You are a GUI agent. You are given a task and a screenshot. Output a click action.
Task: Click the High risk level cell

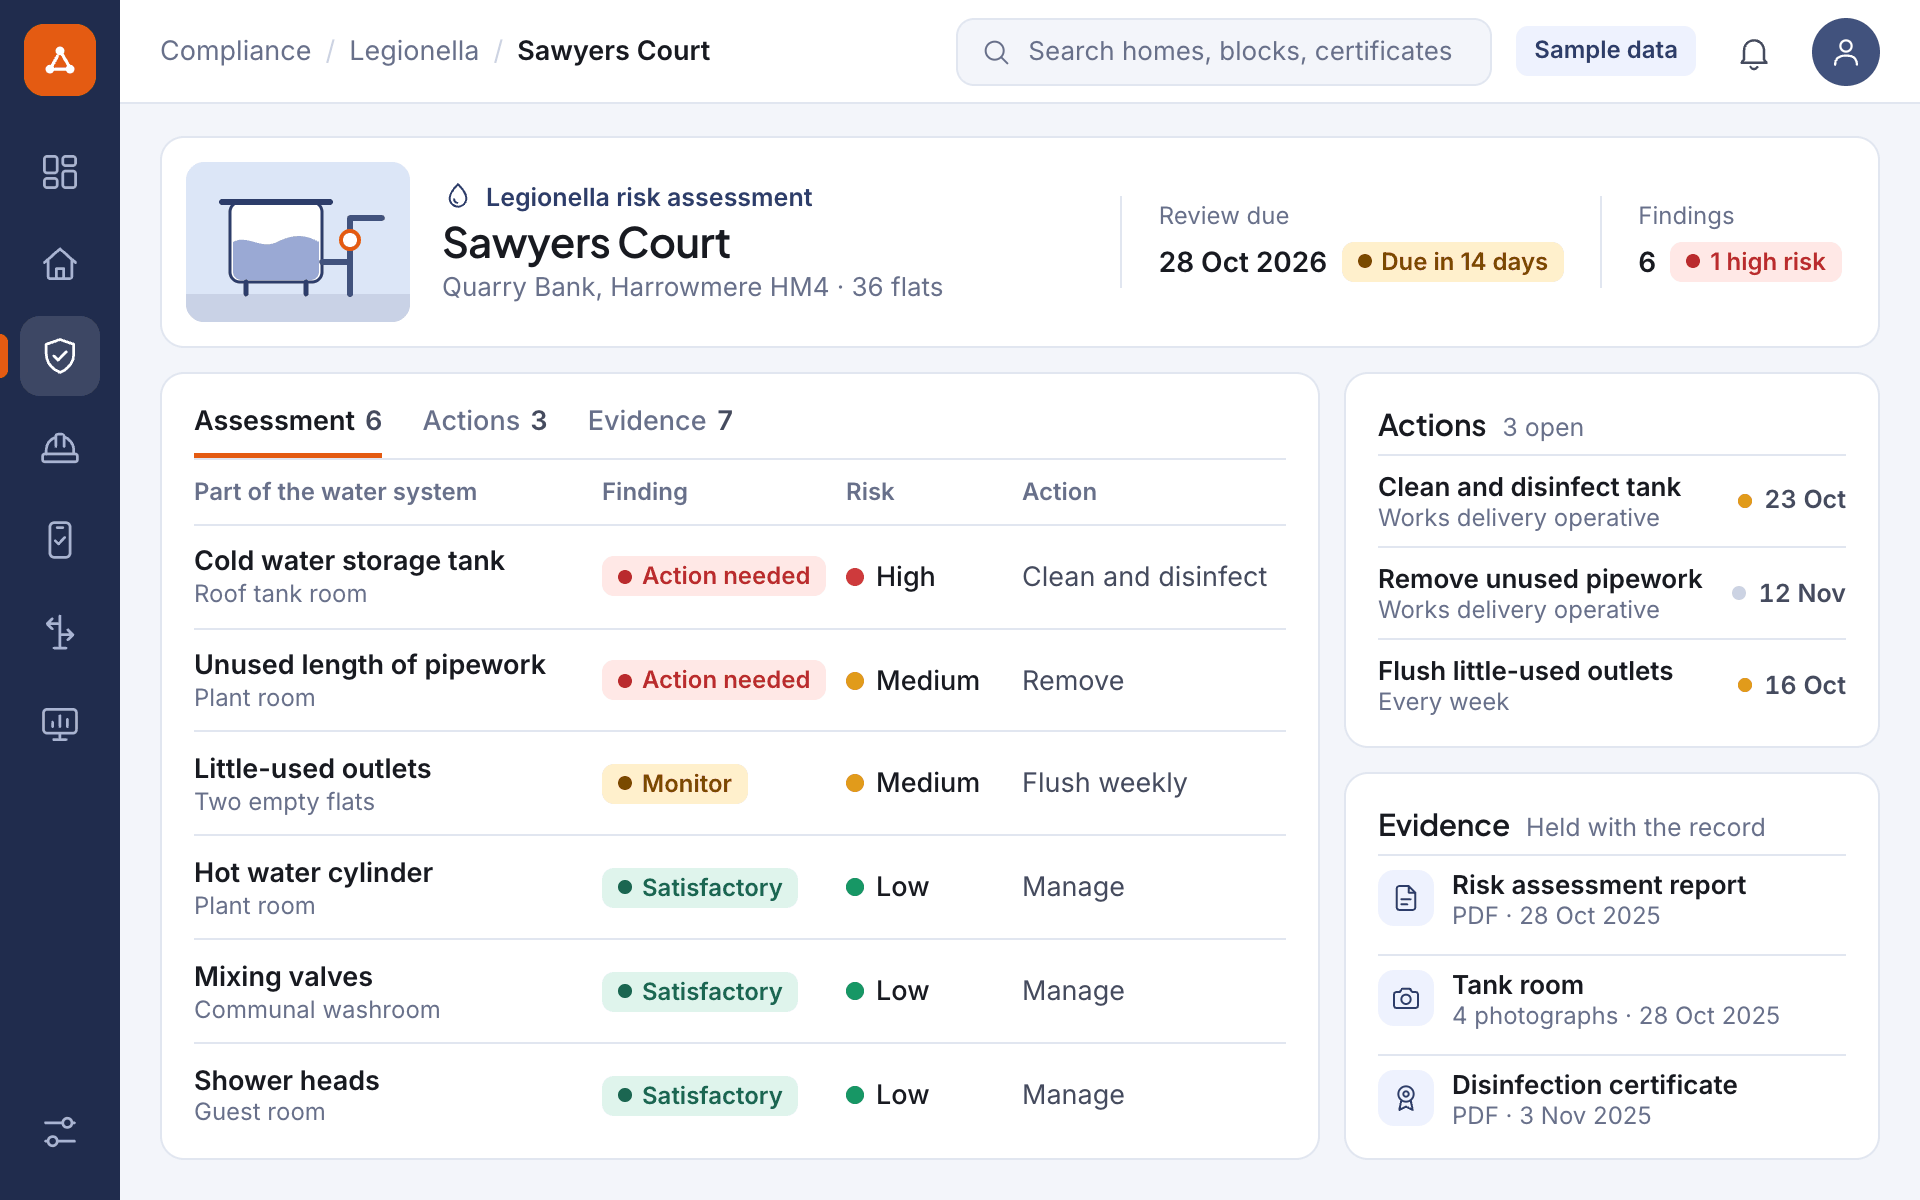click(x=891, y=577)
